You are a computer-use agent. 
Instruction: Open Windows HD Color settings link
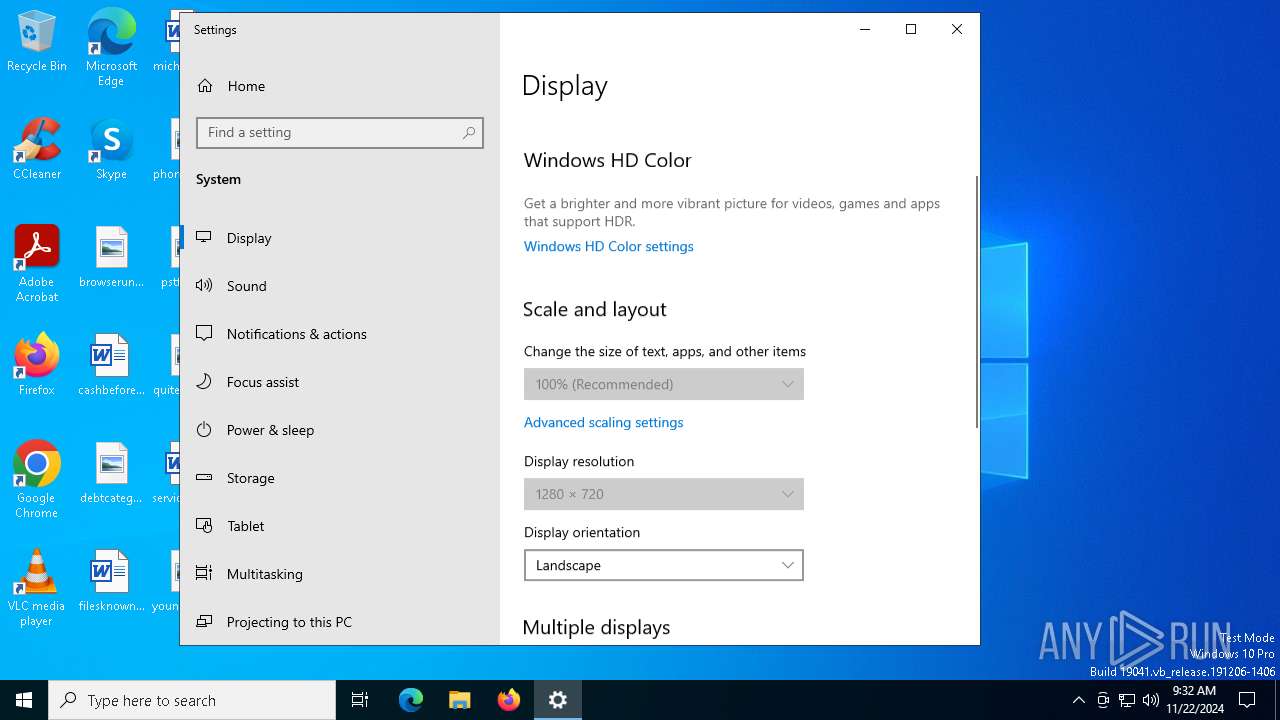point(608,246)
